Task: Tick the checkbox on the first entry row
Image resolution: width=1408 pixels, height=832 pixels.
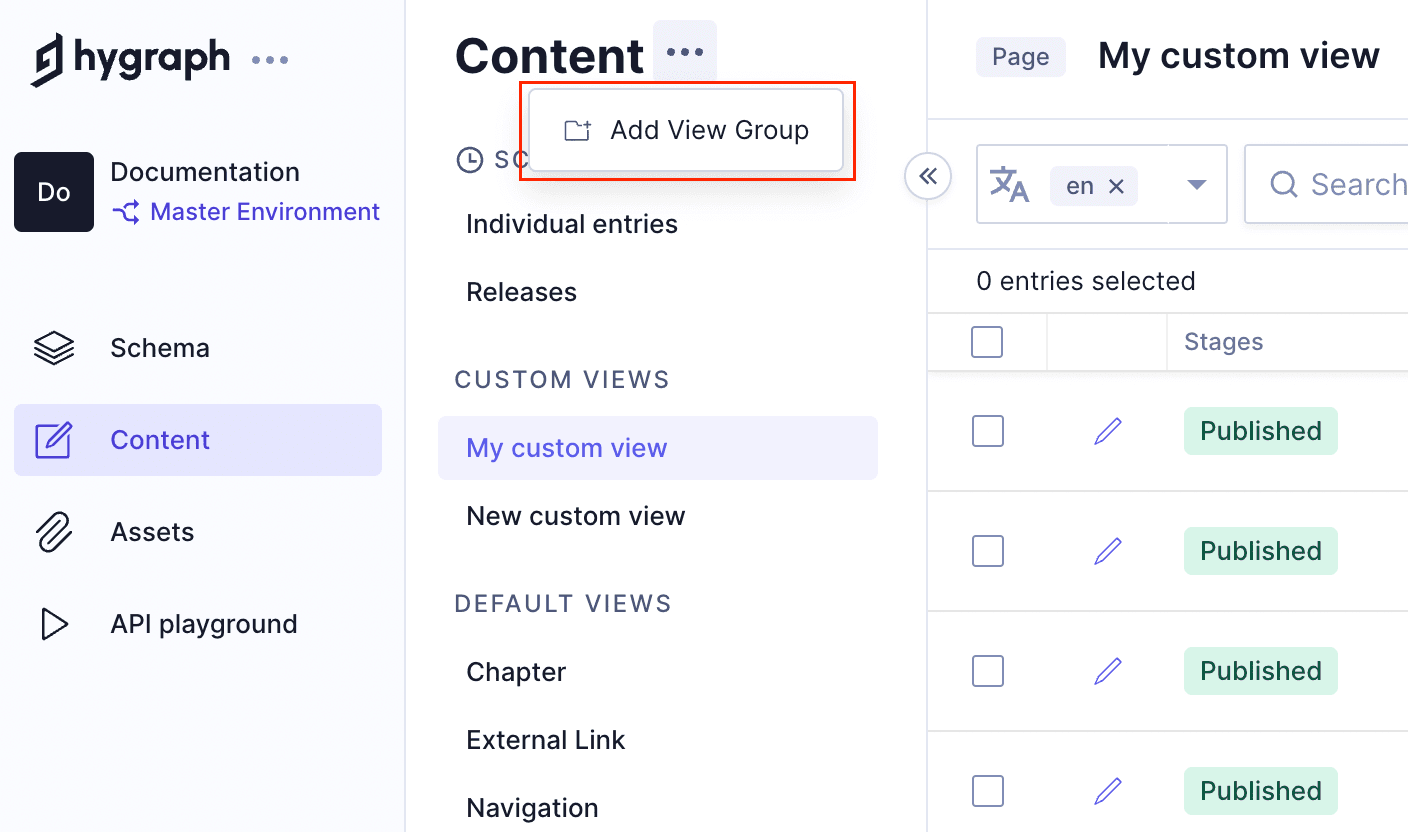Action: 987,430
